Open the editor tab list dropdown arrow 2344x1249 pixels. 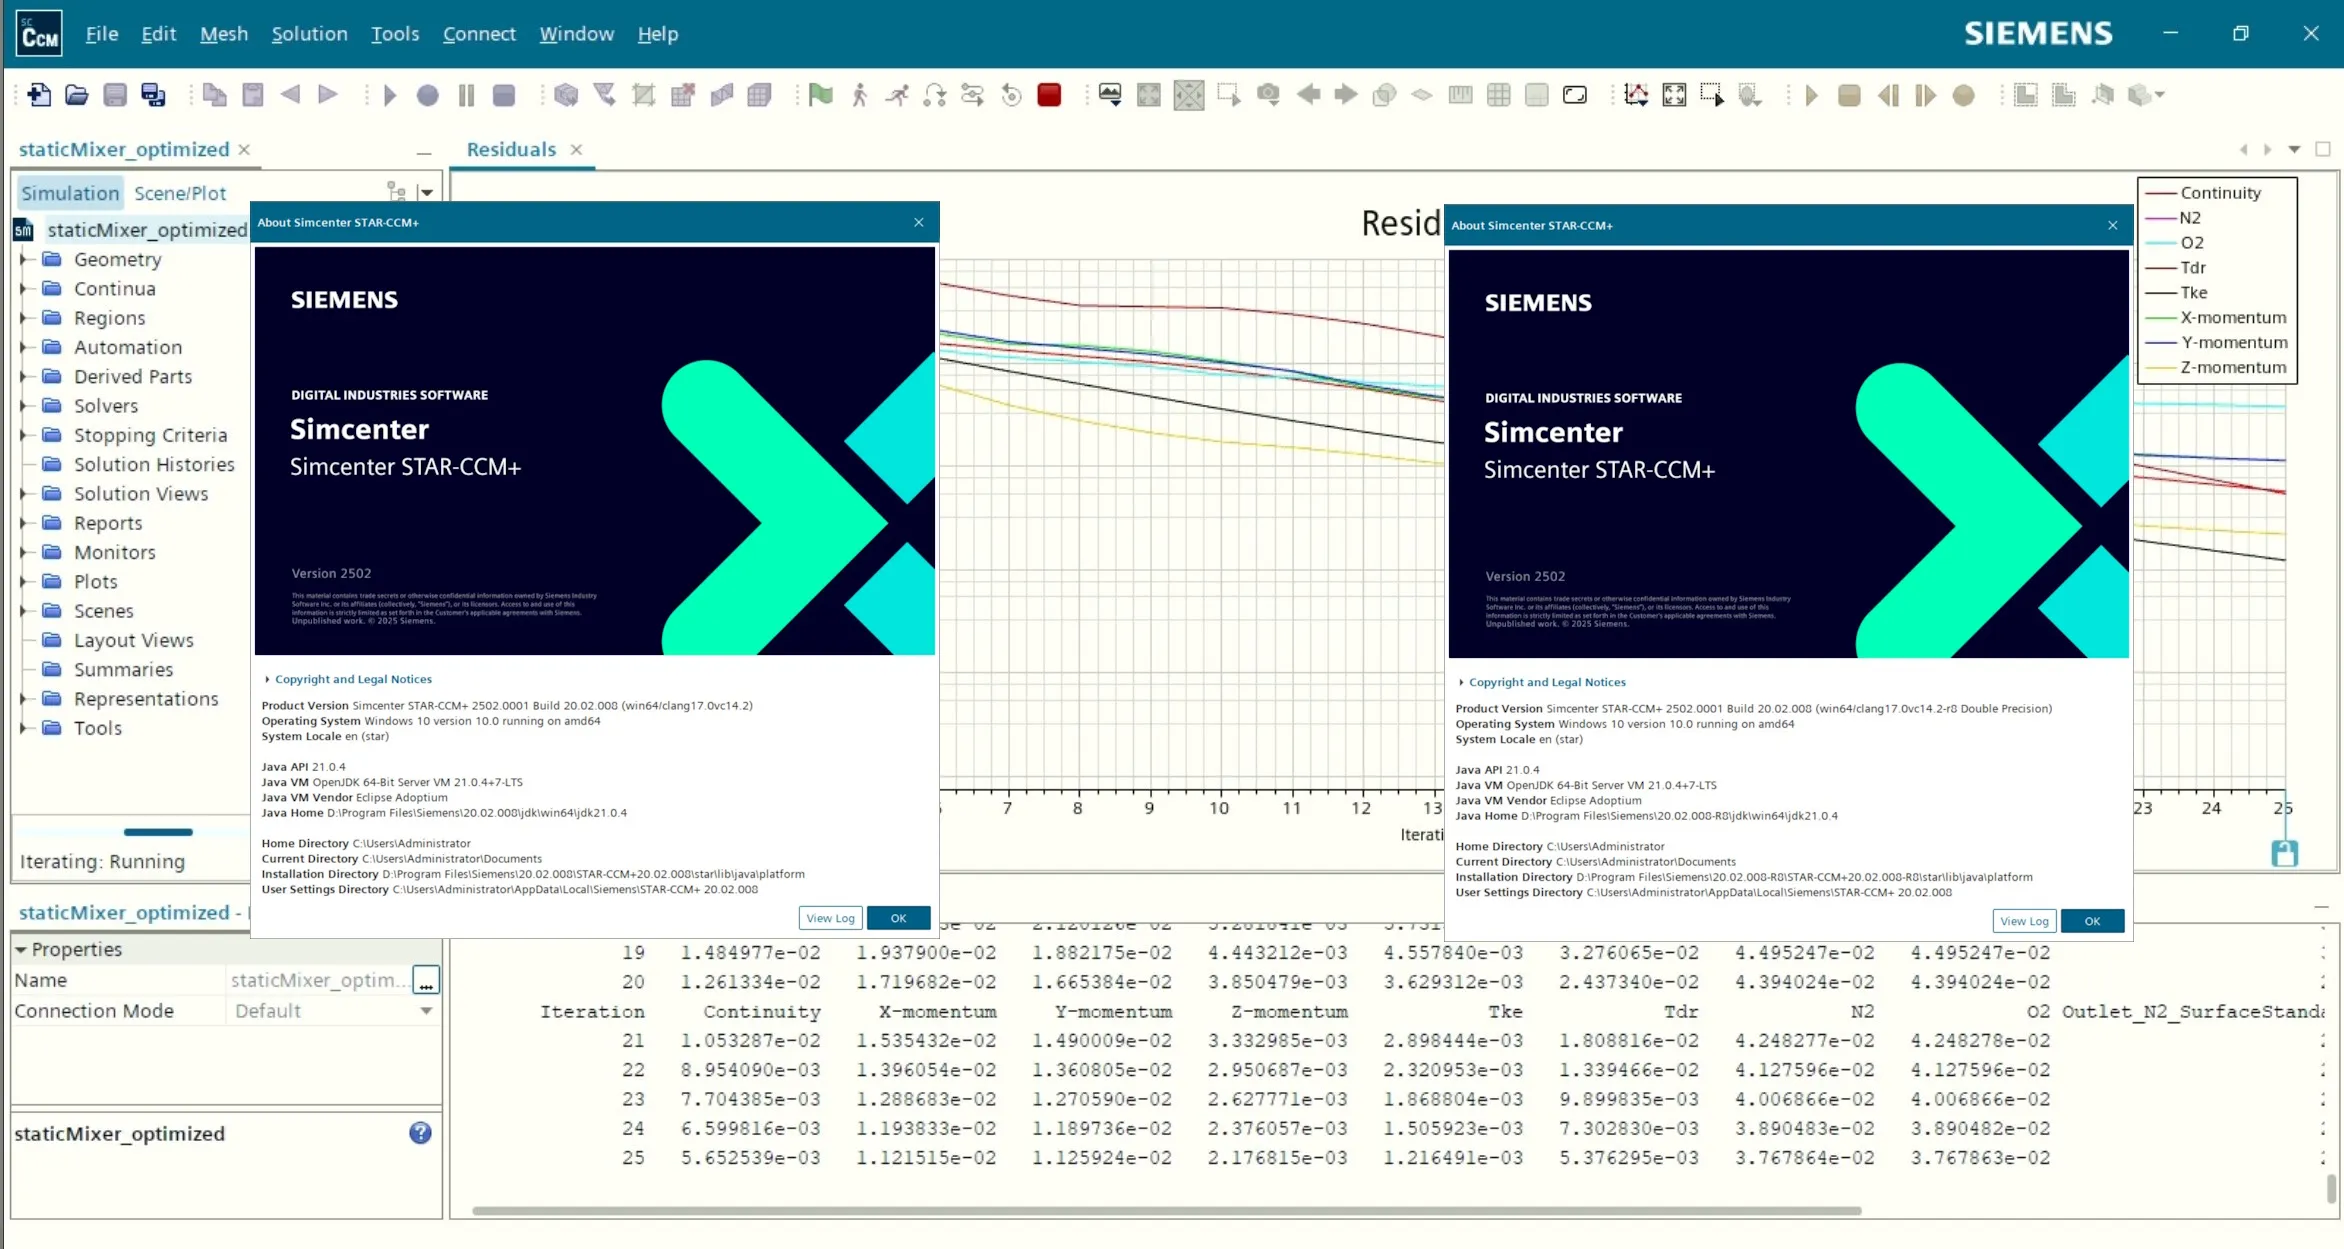click(2294, 149)
